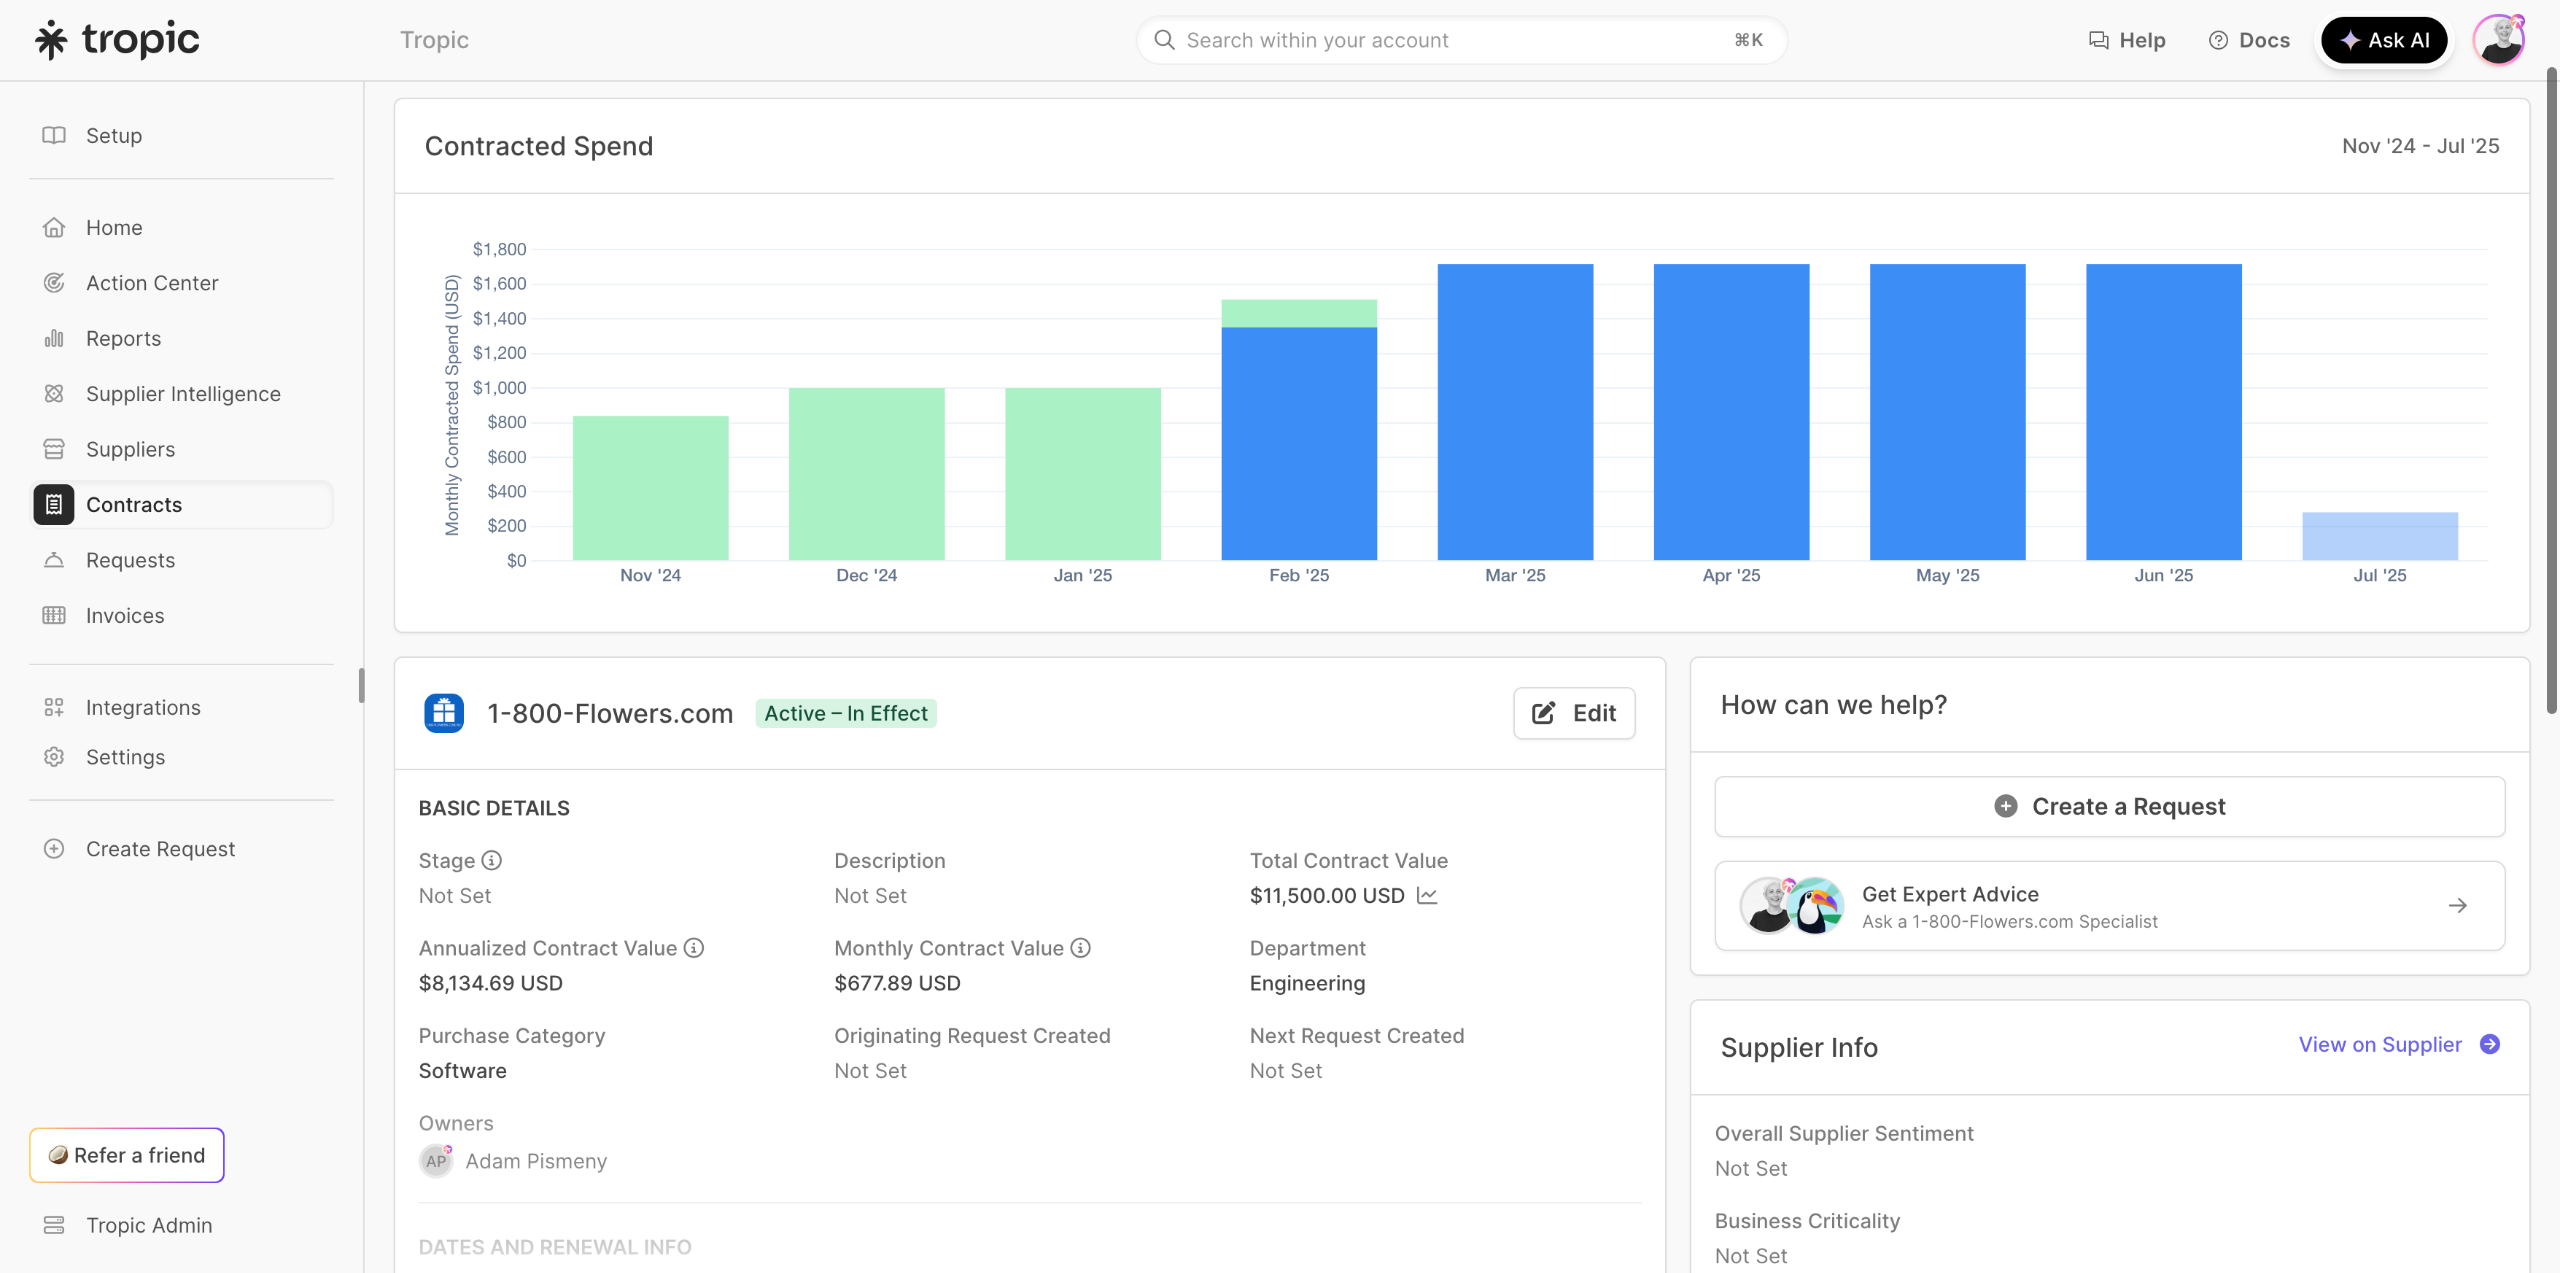Screen dimensions: 2560x1273
Task: Click the Refer a friend button
Action: tap(127, 1155)
